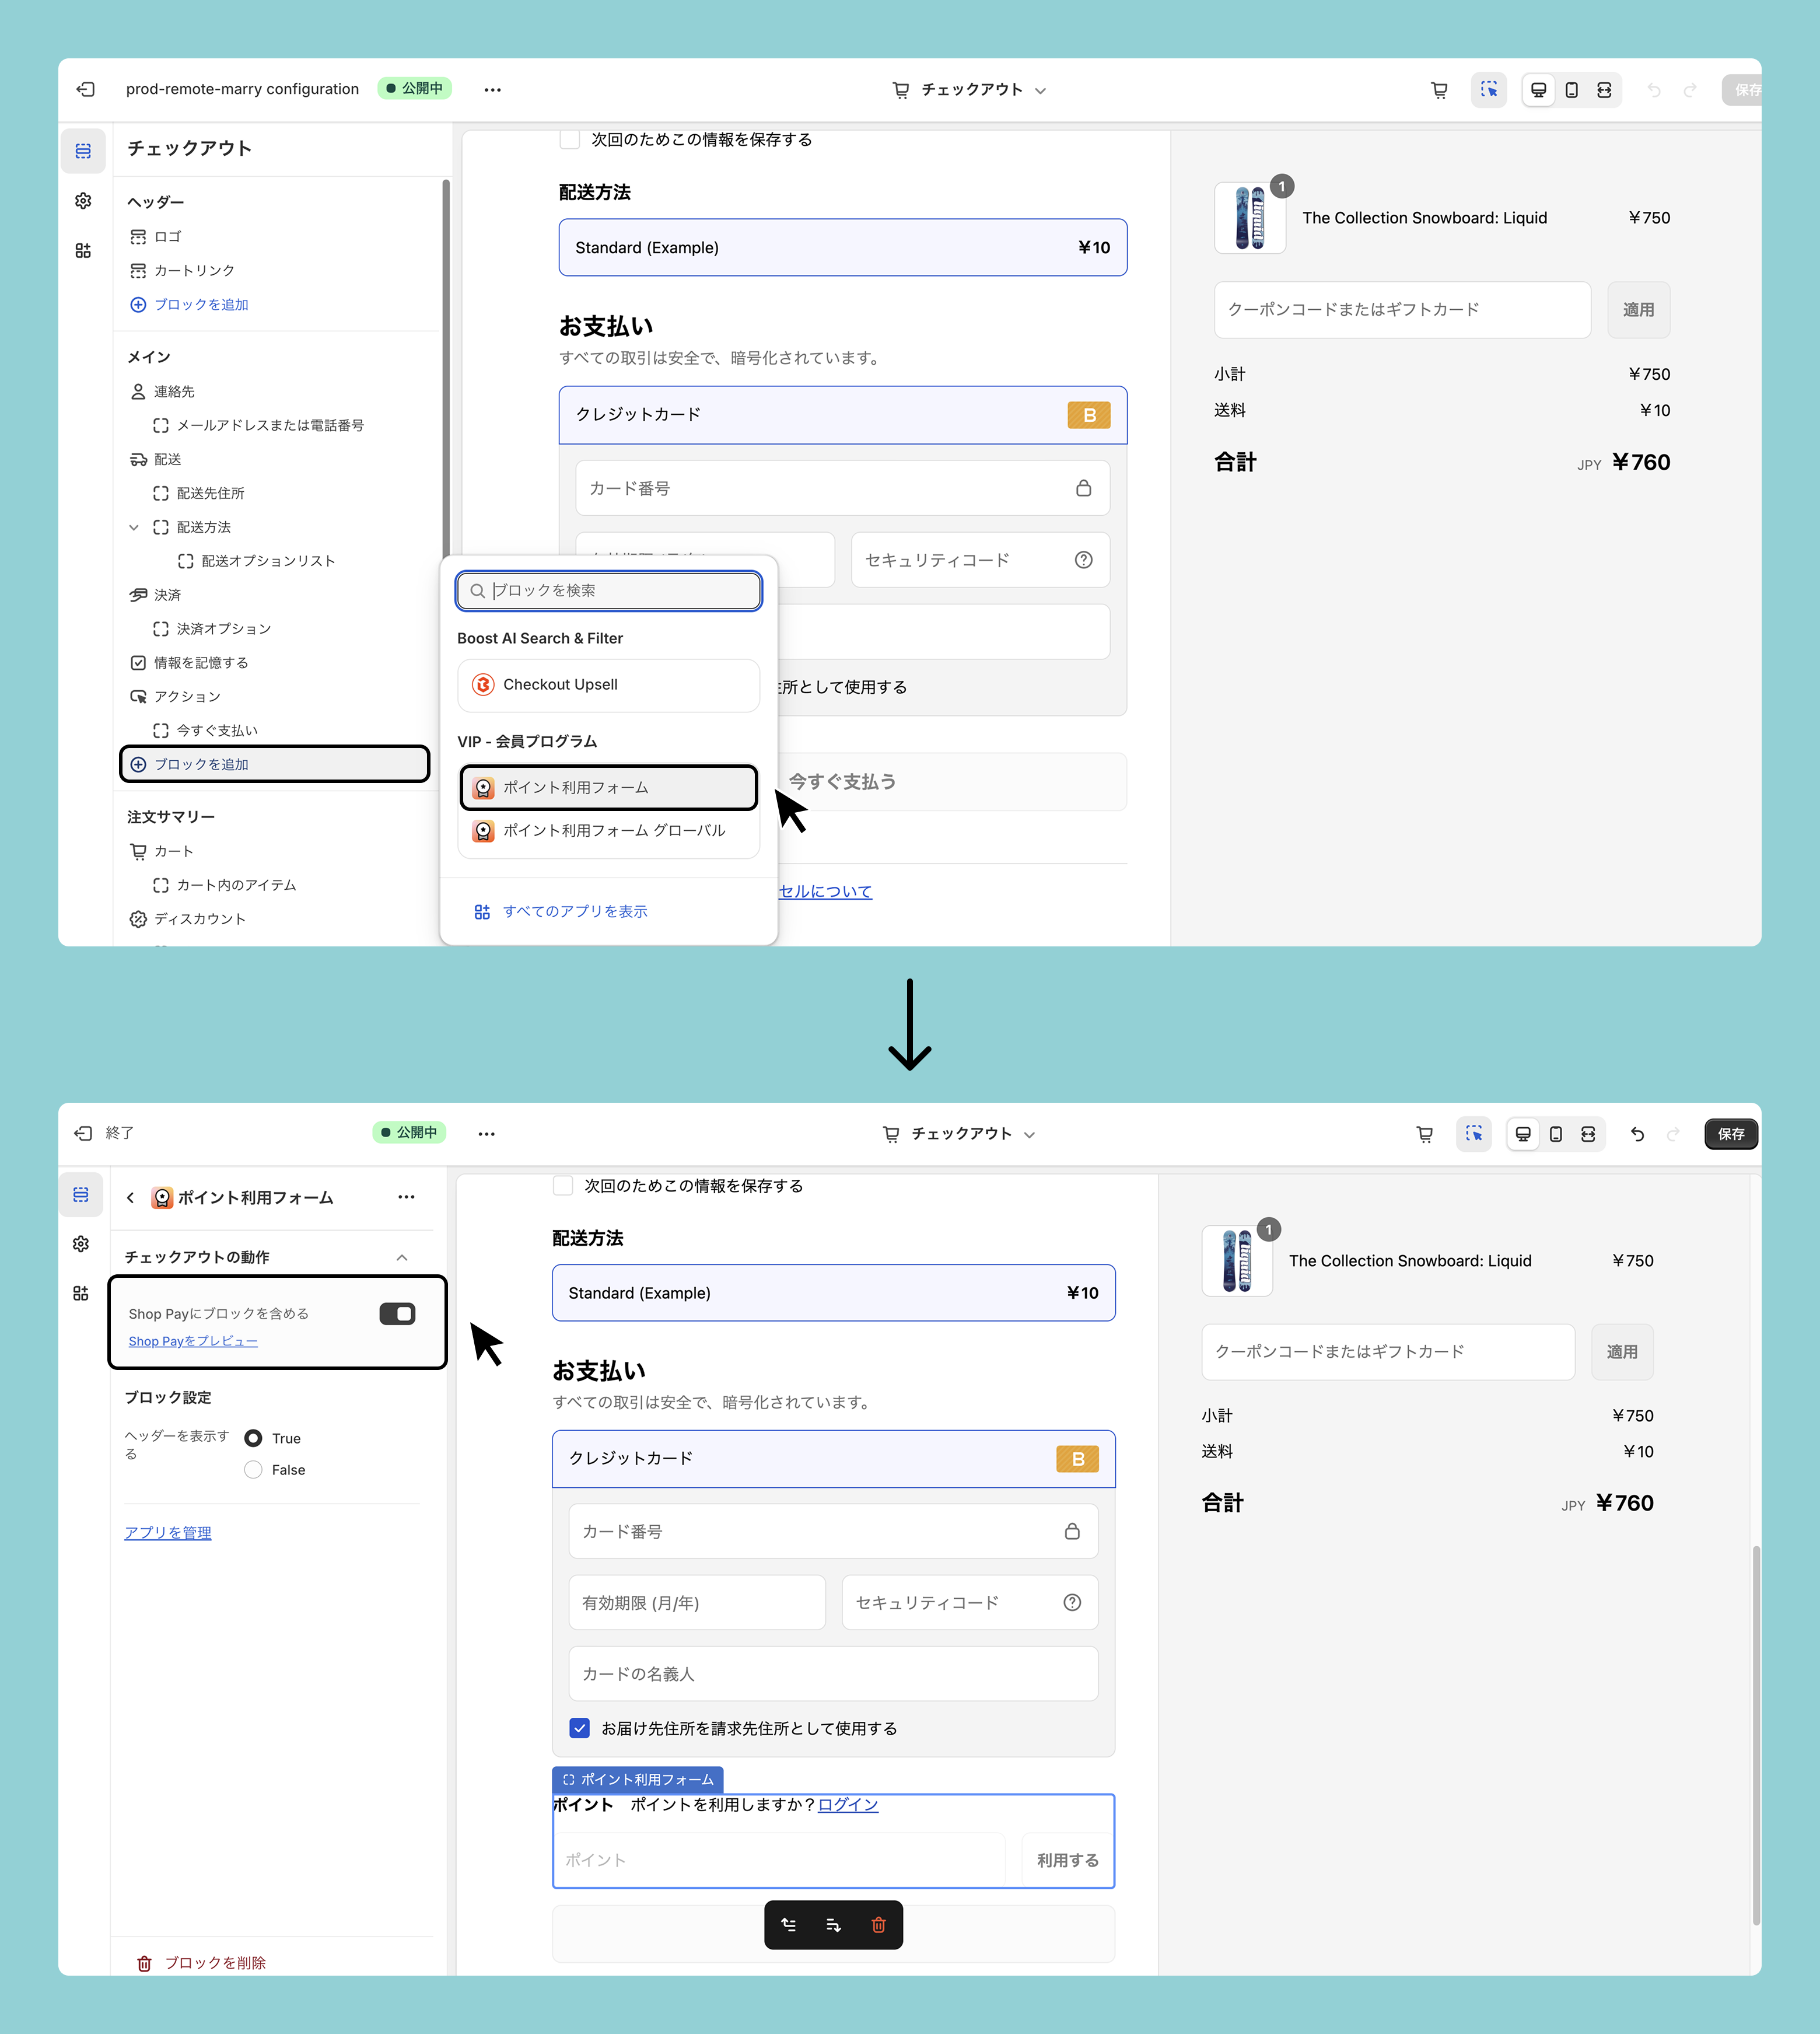Click the Snowboard product thumbnail in lower preview
The height and width of the screenshot is (2034, 1820).
(x=1237, y=1261)
